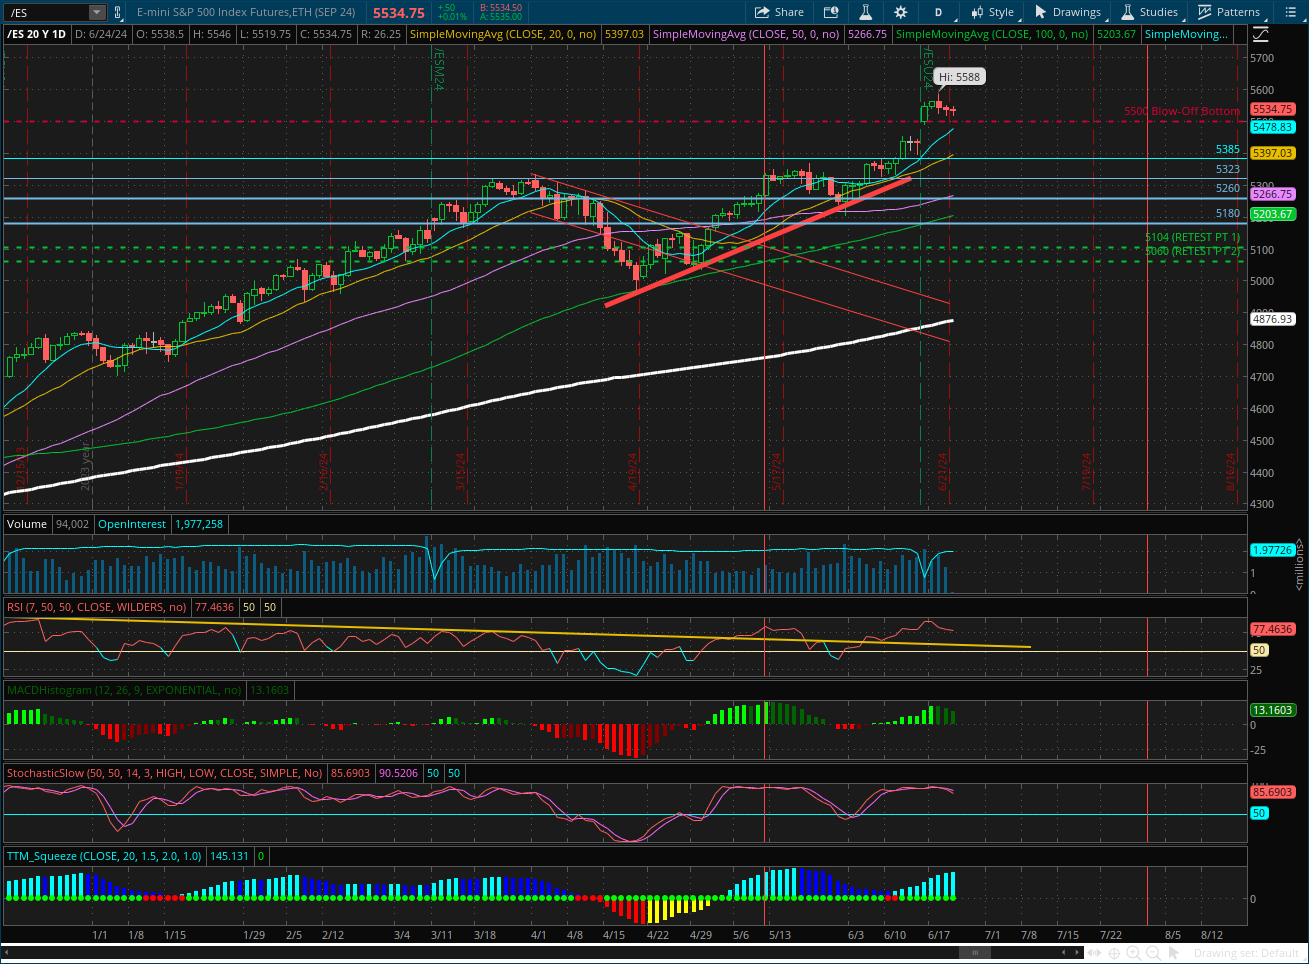This screenshot has height=964, width=1309.
Task: Click the millions scale label on volume axis
Action: pyautogui.click(x=1300, y=564)
